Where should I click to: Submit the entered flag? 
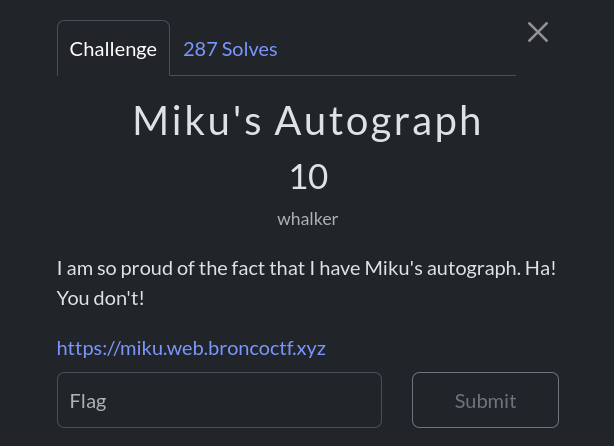(x=485, y=401)
